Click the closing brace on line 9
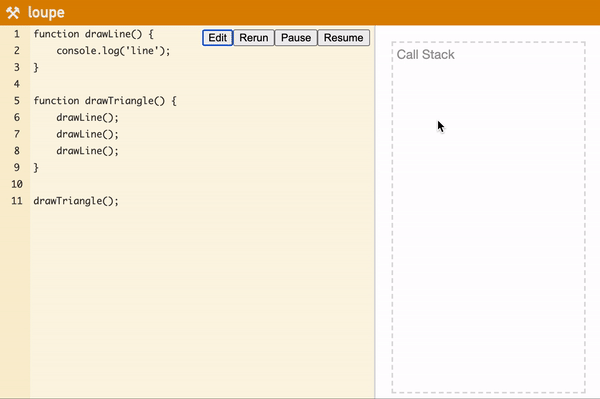The width and height of the screenshot is (600, 399). point(36,168)
